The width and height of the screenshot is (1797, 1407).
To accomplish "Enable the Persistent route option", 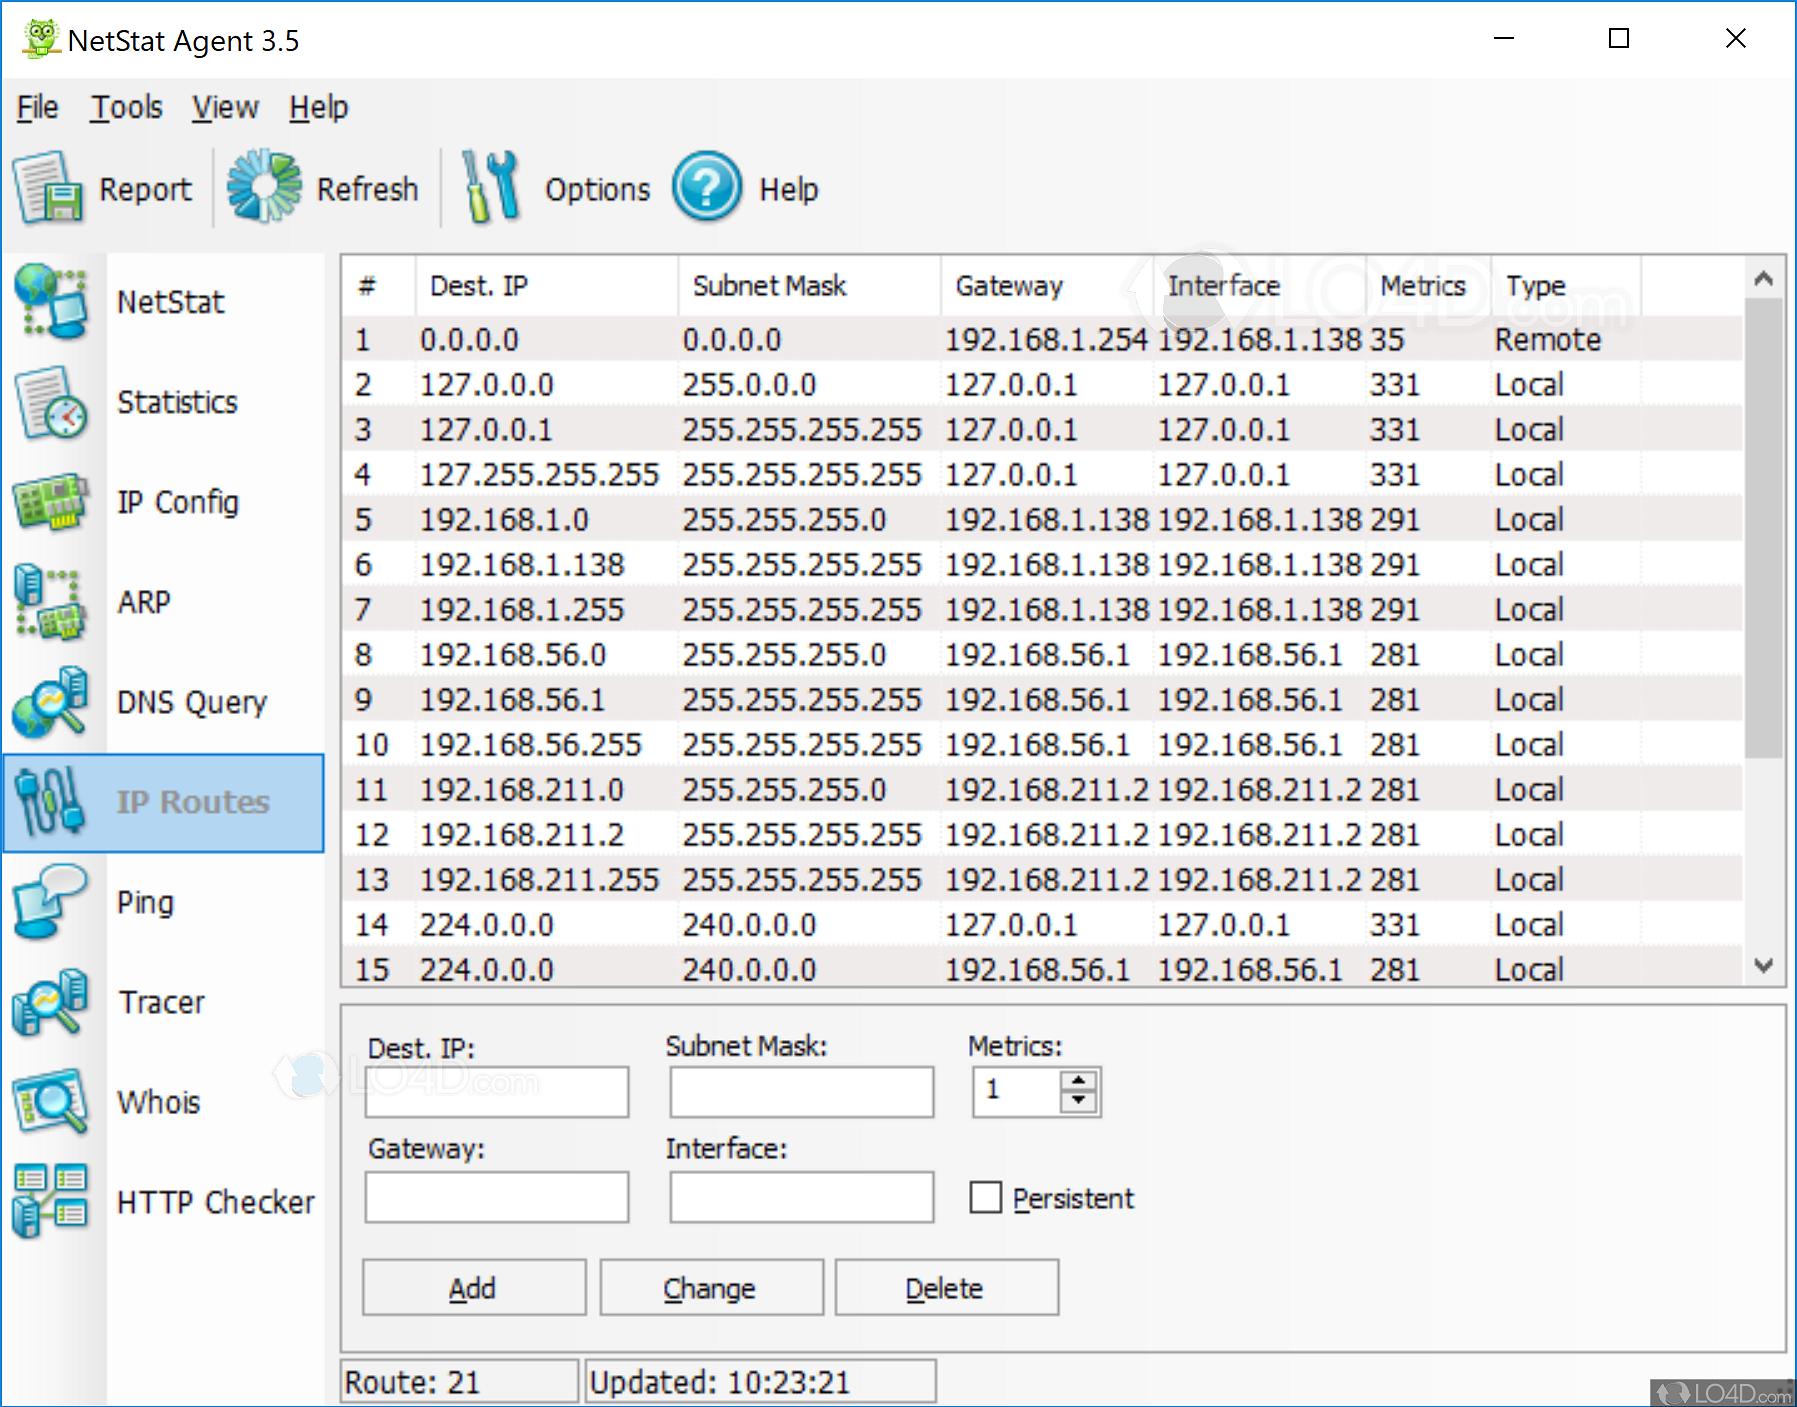I will click(x=985, y=1197).
